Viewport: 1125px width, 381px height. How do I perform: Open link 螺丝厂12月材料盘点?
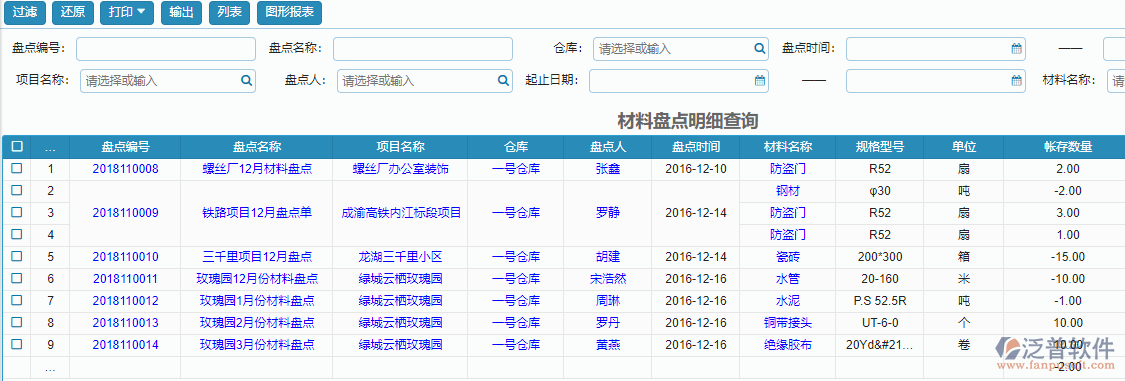click(x=257, y=169)
